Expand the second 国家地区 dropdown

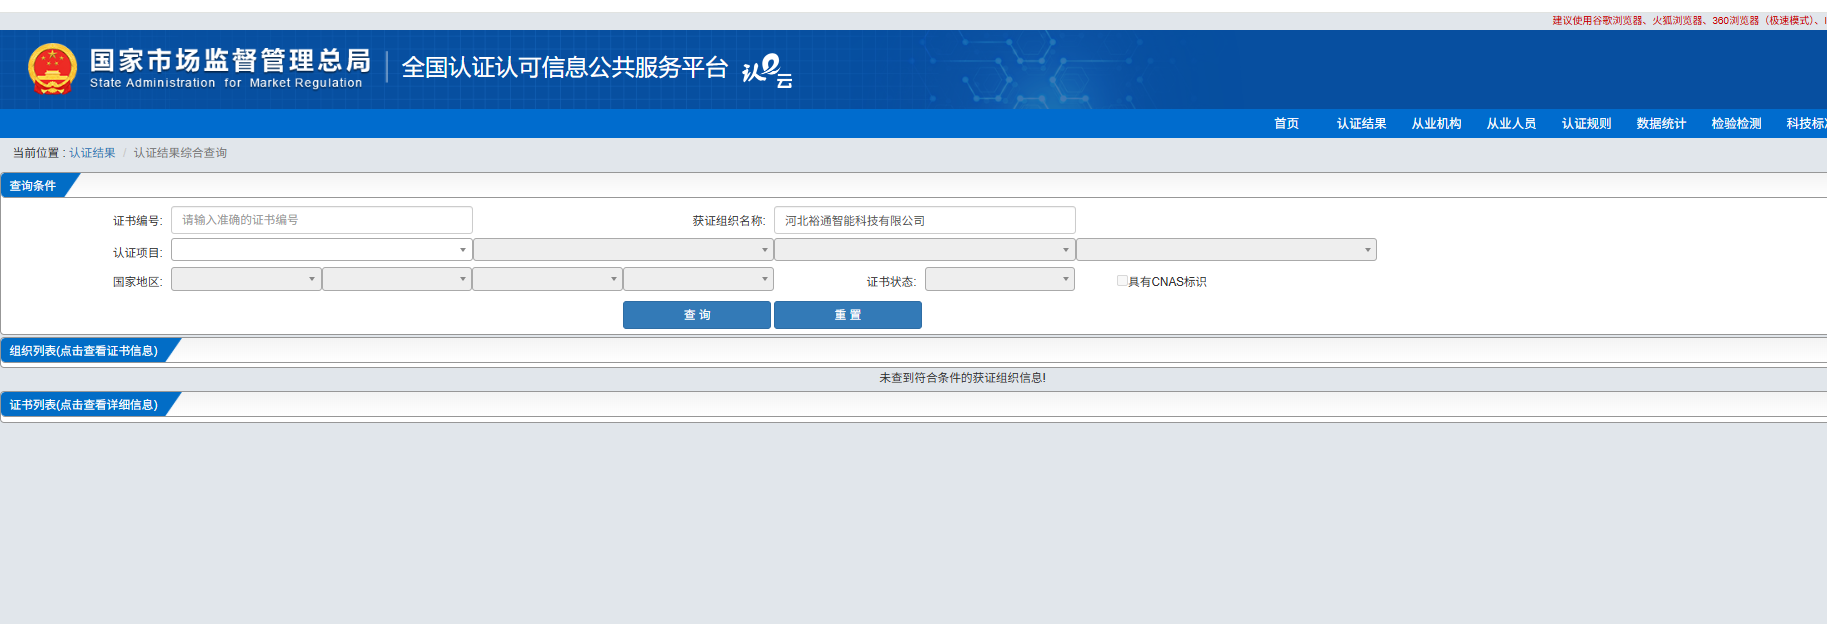(397, 279)
